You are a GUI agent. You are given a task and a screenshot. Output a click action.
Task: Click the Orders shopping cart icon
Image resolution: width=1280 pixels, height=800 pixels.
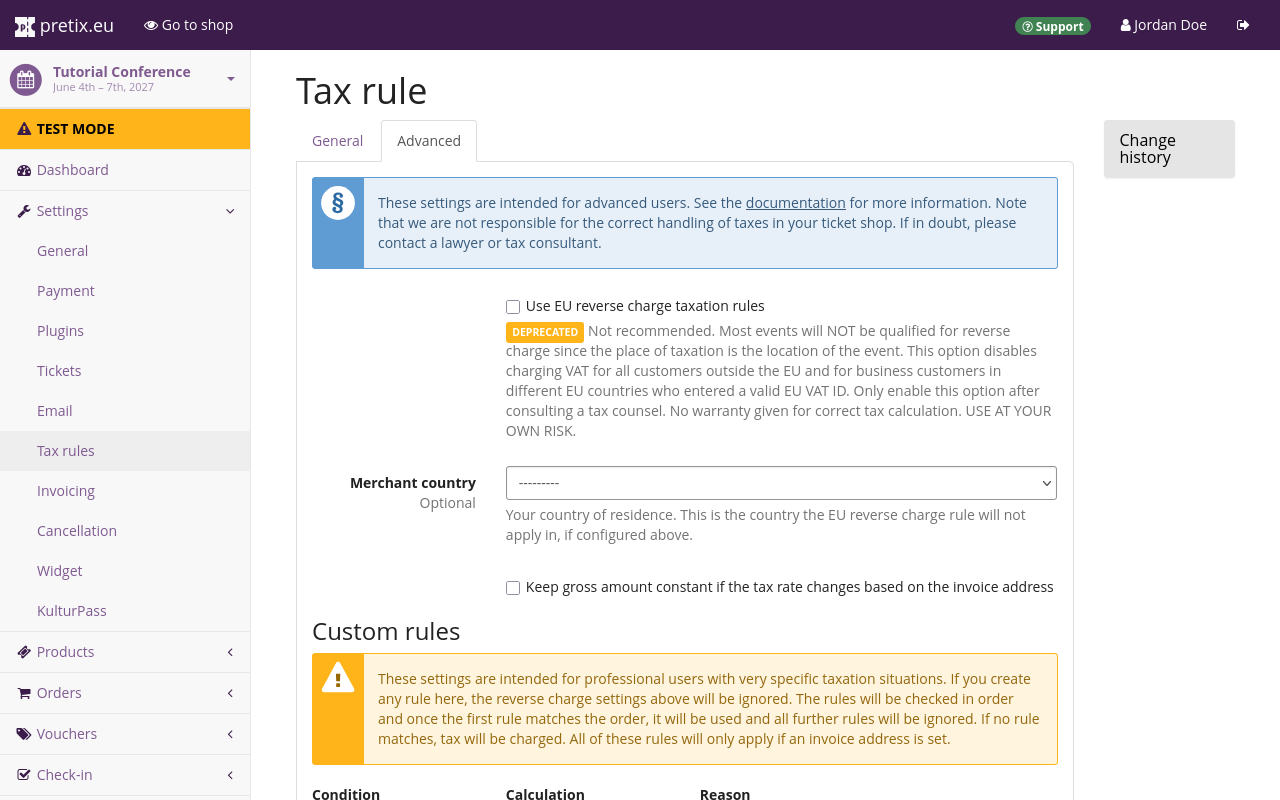click(x=24, y=693)
